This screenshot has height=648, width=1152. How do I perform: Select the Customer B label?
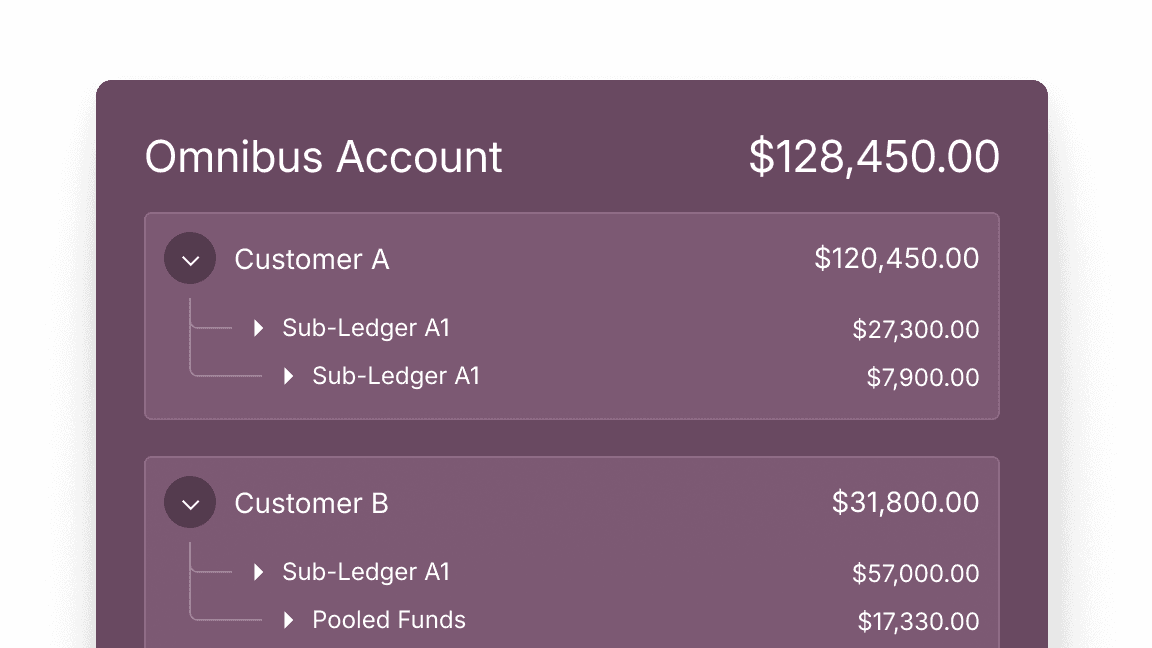point(311,503)
